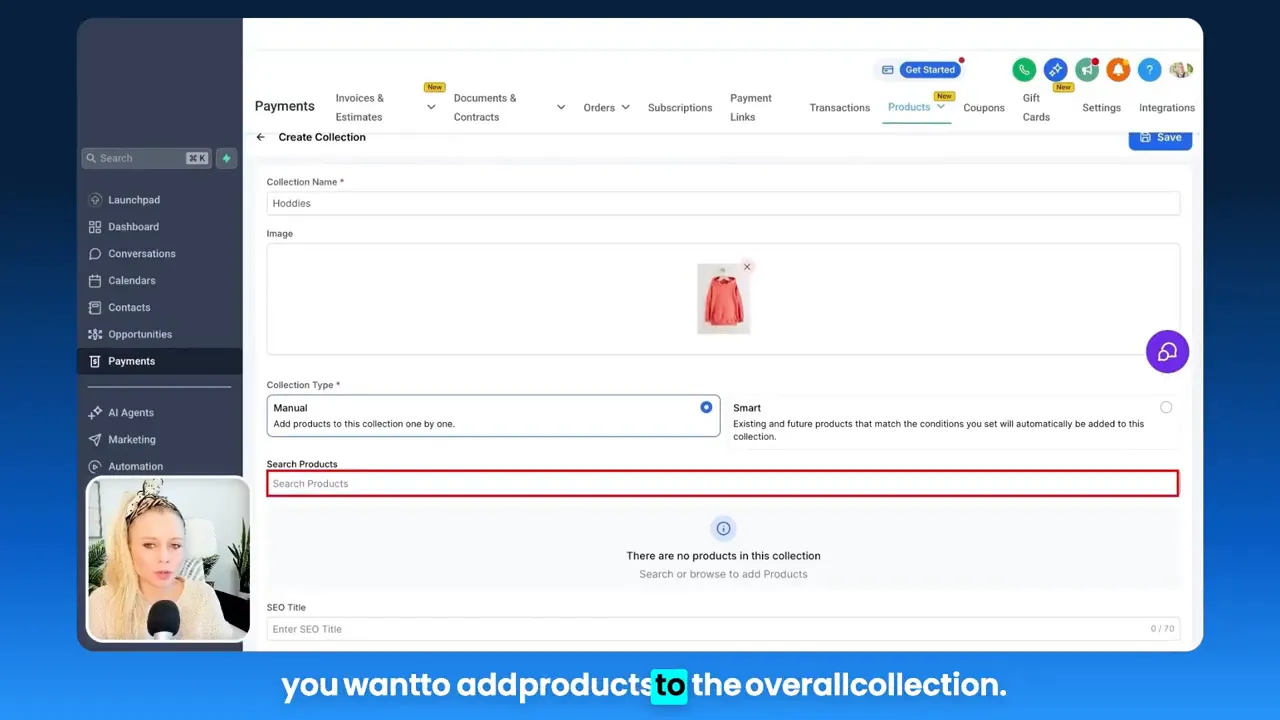Viewport: 1280px width, 720px height.
Task: Open Opportunities in the sidebar
Action: [x=140, y=334]
